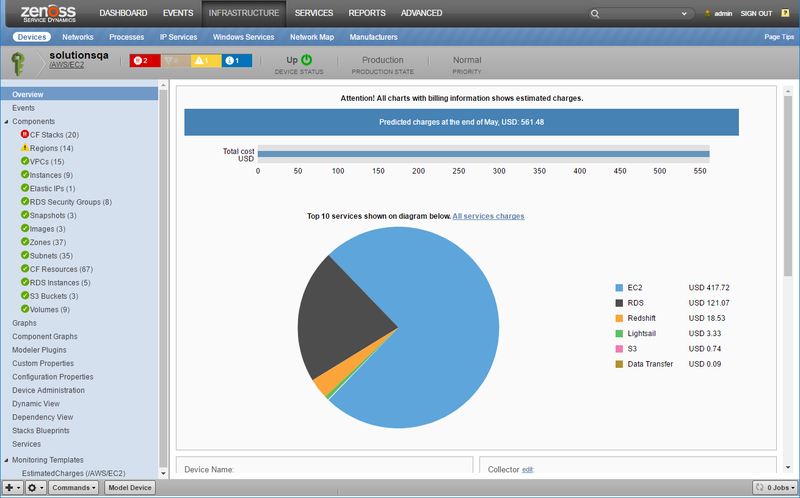The height and width of the screenshot is (498, 800).
Task: Open Stacks Blueprints in the sidebar
Action: [x=41, y=431]
